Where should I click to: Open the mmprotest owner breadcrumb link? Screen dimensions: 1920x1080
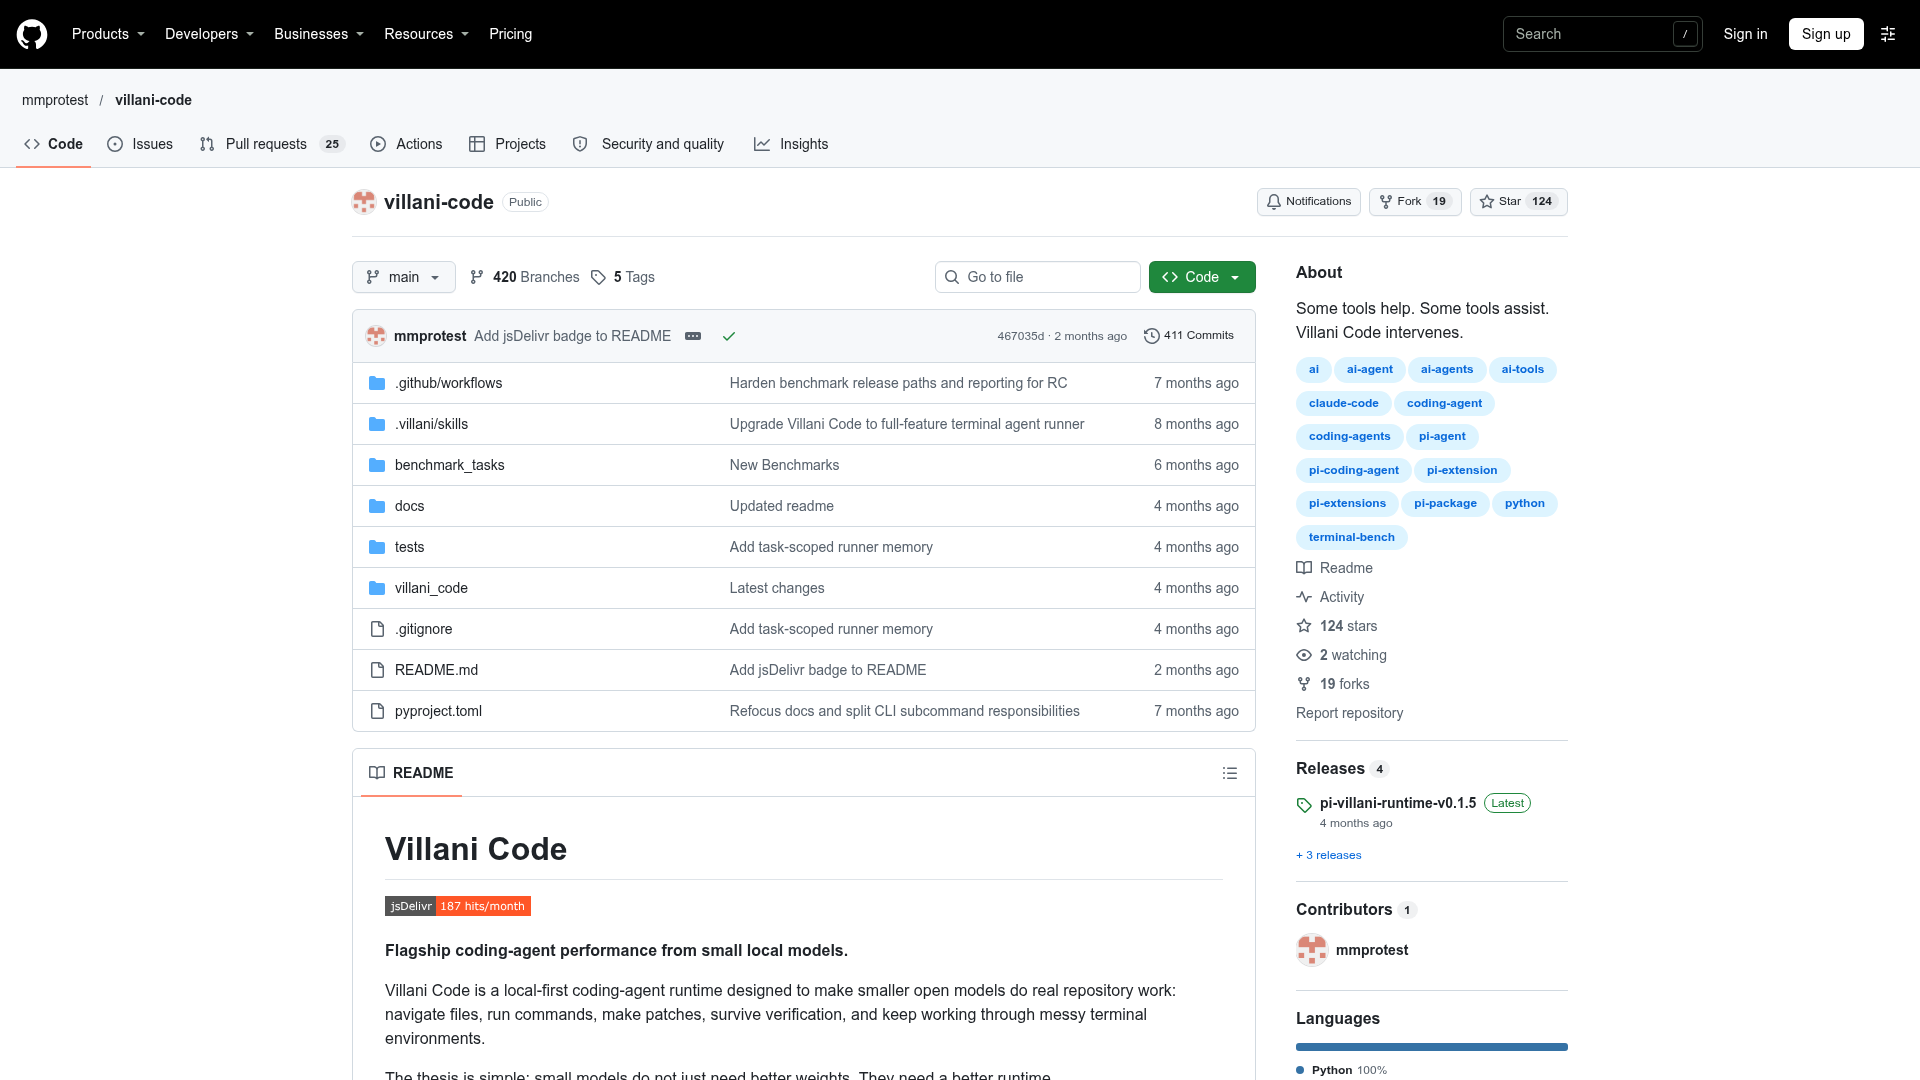pos(55,100)
